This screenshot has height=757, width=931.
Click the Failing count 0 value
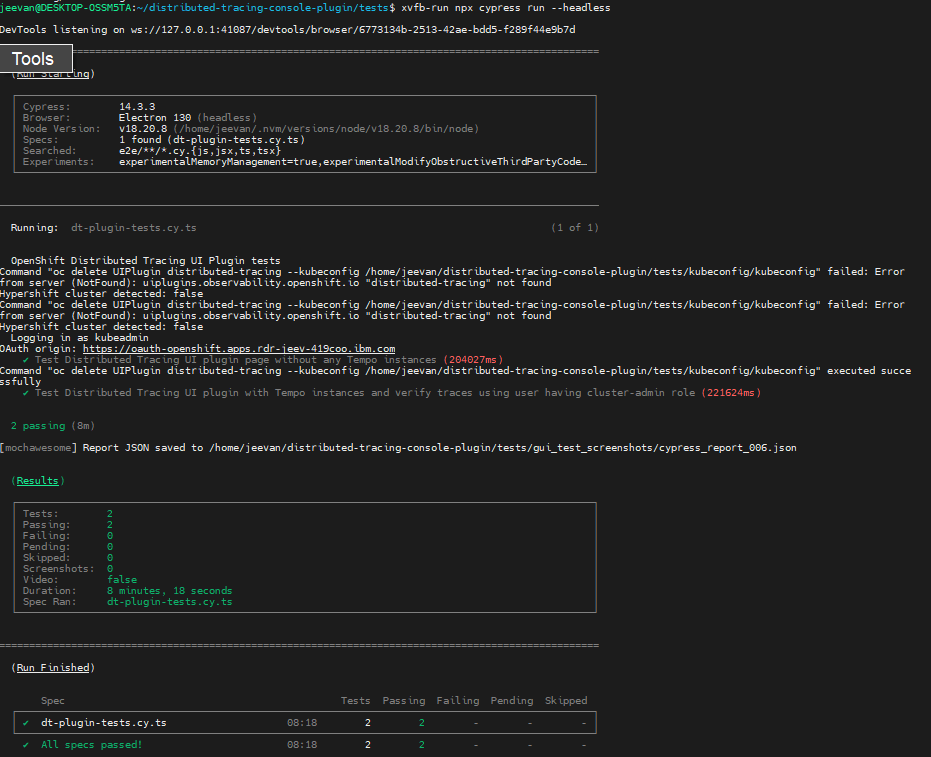[x=110, y=536]
